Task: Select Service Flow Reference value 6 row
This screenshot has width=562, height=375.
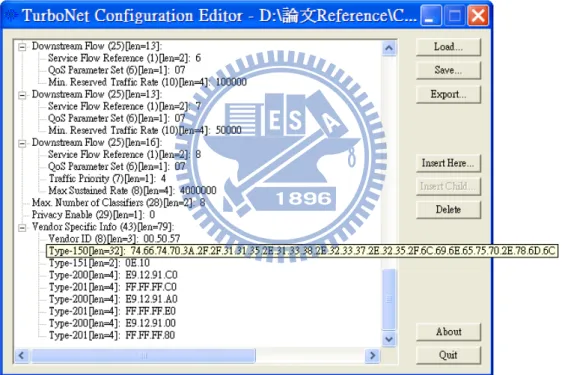Action: (x=124, y=58)
